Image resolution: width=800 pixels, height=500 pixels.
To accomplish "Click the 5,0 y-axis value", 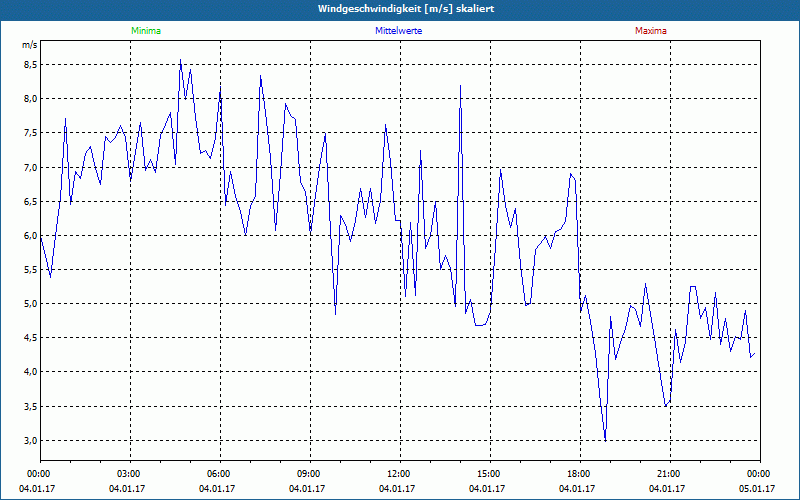I will (31, 304).
